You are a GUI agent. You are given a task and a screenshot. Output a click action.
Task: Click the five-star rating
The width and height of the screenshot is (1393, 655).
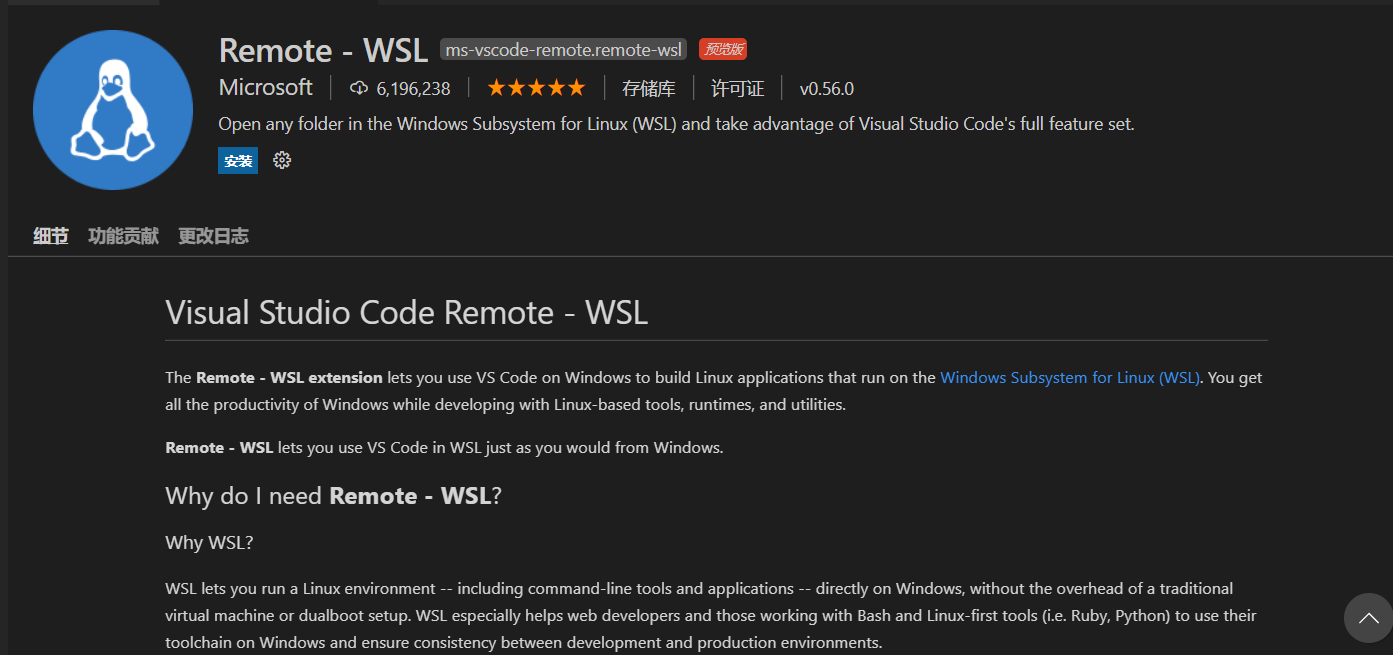pos(536,88)
